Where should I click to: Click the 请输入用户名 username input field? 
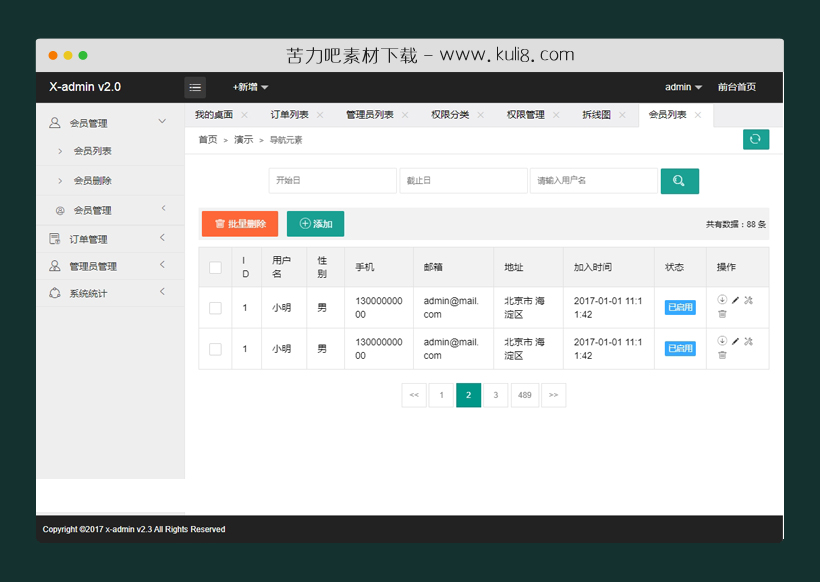click(594, 181)
